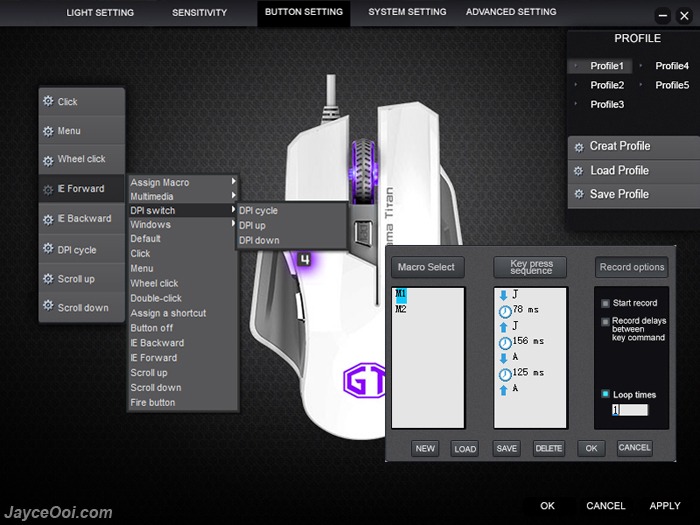Image resolution: width=700 pixels, height=525 pixels.
Task: Click the NEW macro button
Action: (x=425, y=449)
